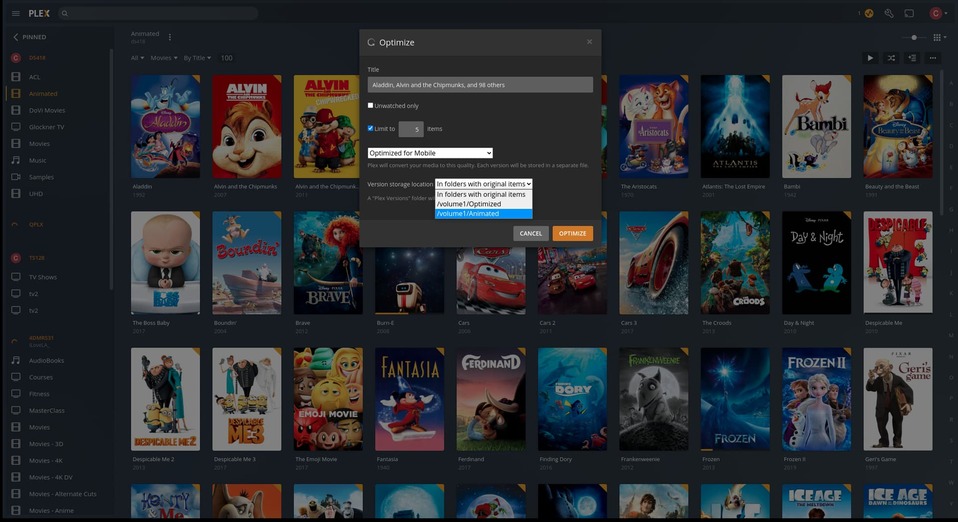Click the Finding Dory title link
This screenshot has height=522, width=958.
tap(555, 459)
